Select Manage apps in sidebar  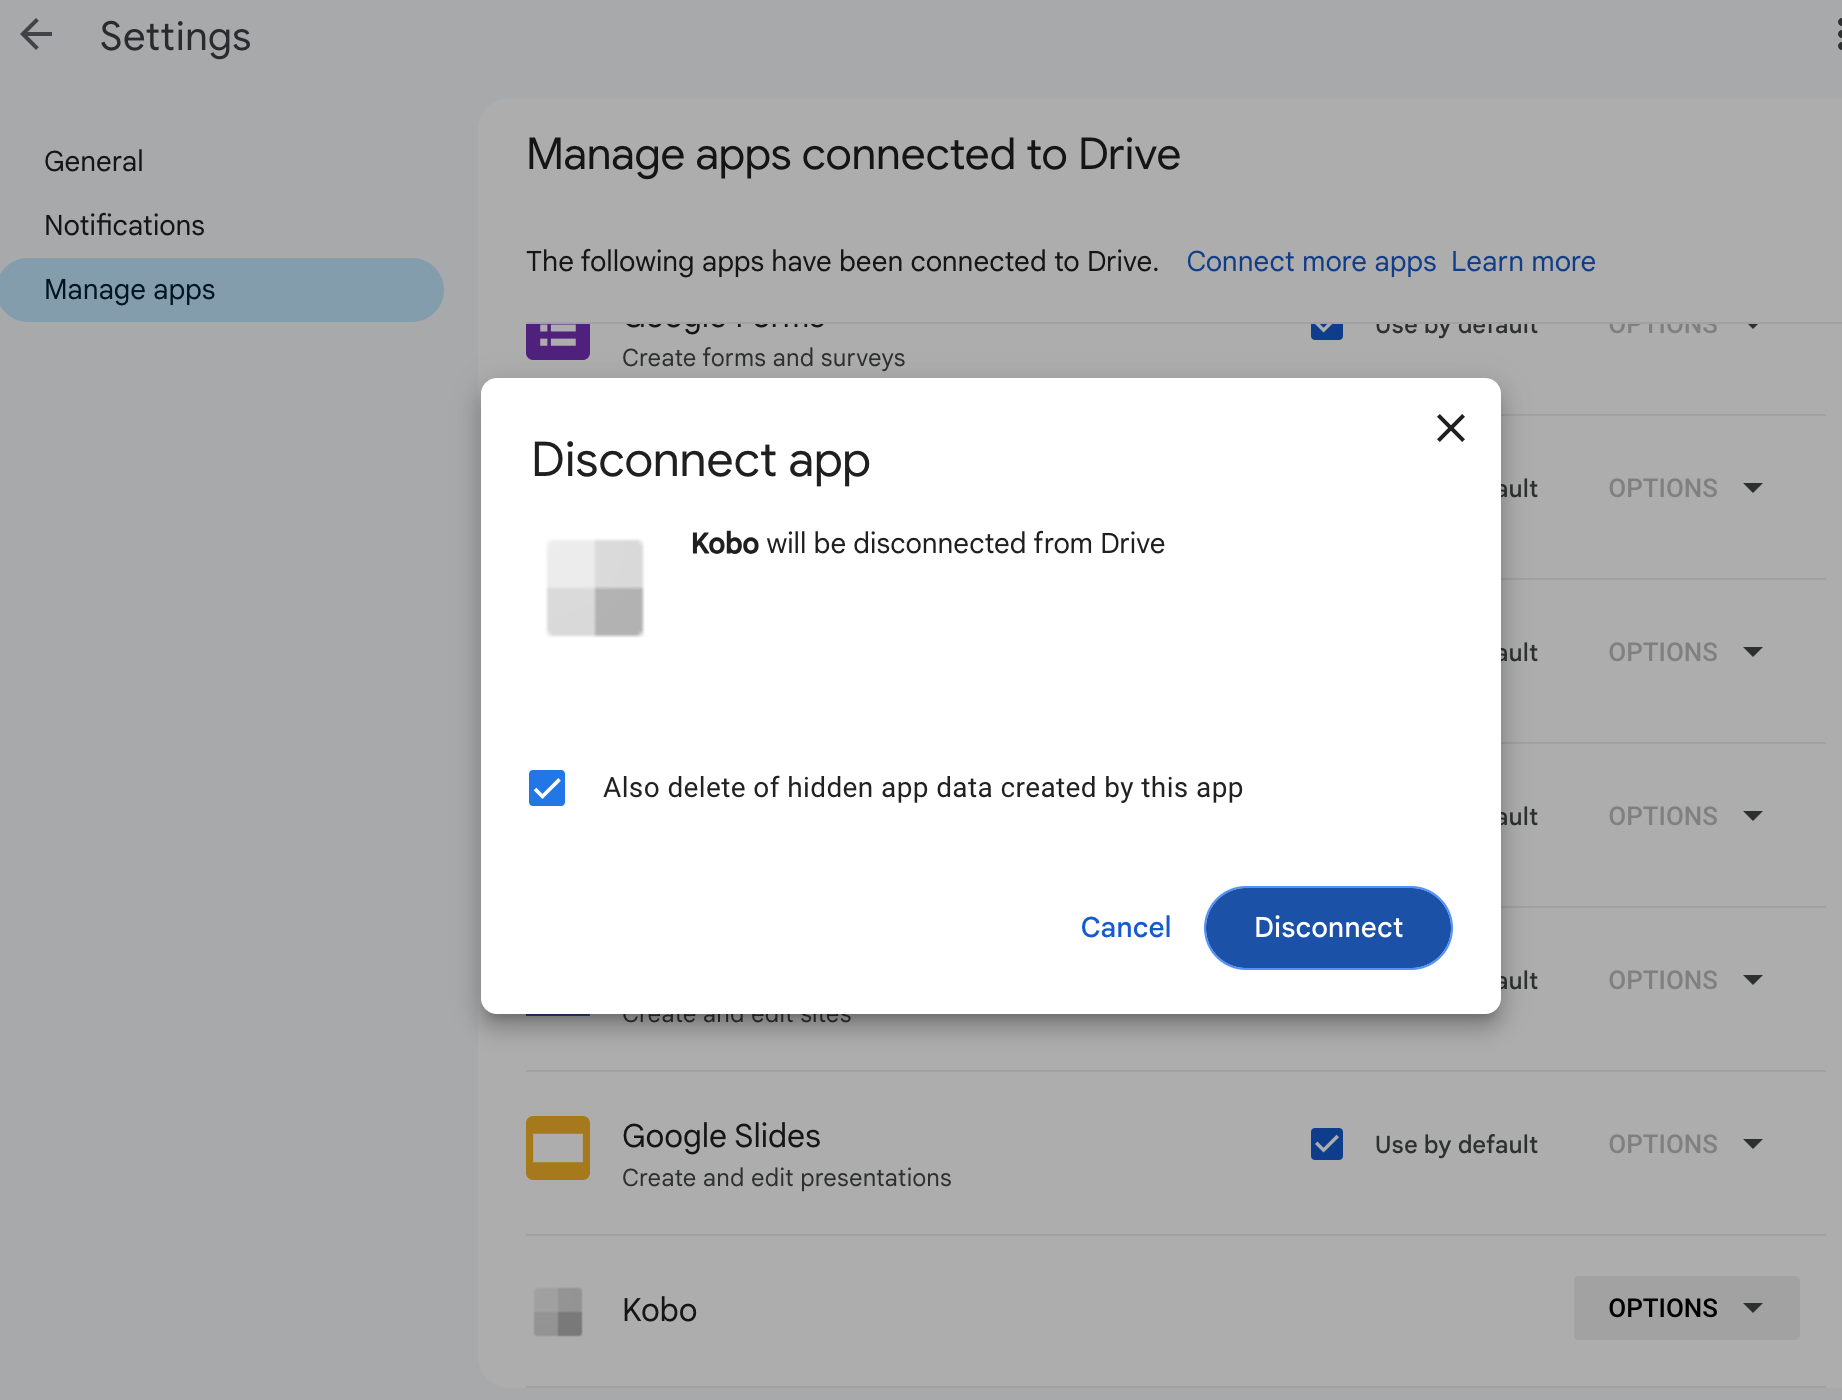click(x=130, y=290)
